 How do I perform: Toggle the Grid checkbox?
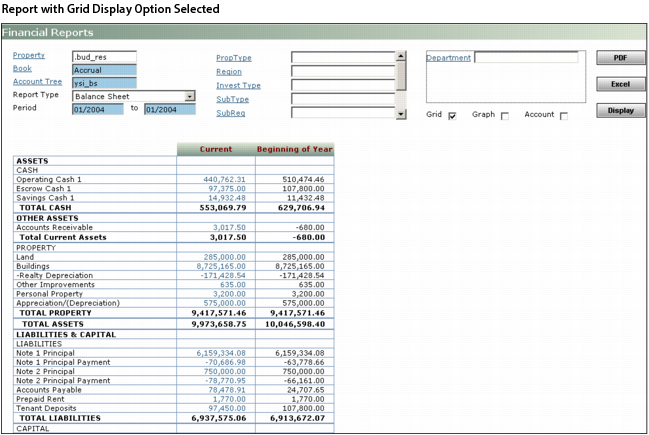(x=453, y=116)
